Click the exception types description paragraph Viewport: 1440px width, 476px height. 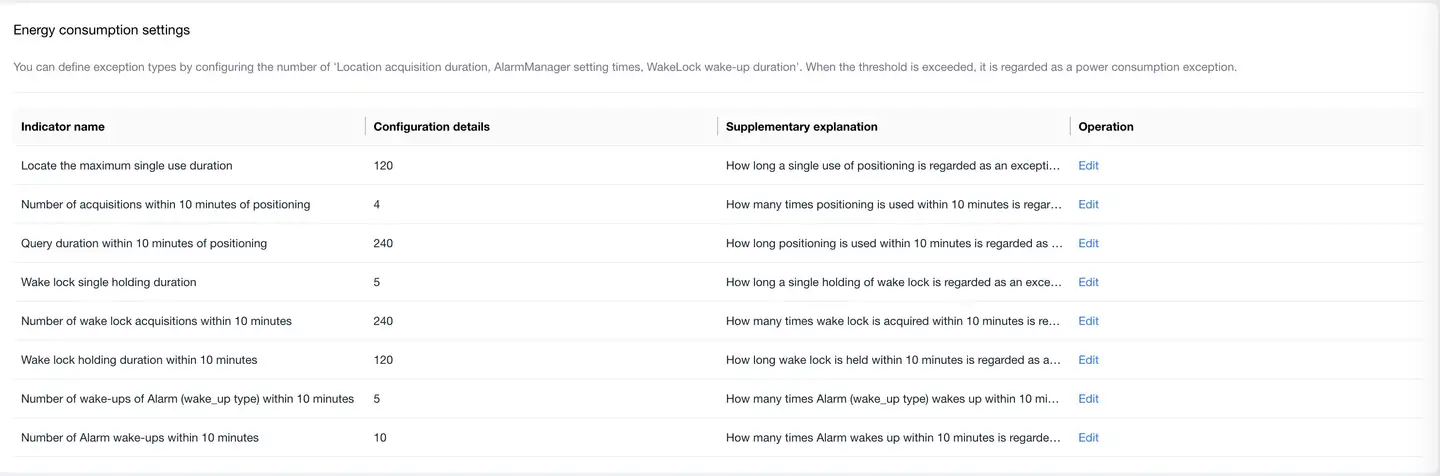(x=625, y=68)
